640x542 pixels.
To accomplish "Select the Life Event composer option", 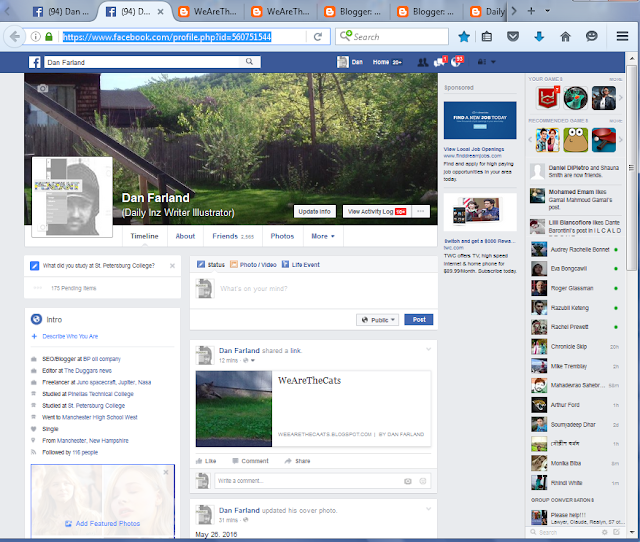I will coord(301,265).
